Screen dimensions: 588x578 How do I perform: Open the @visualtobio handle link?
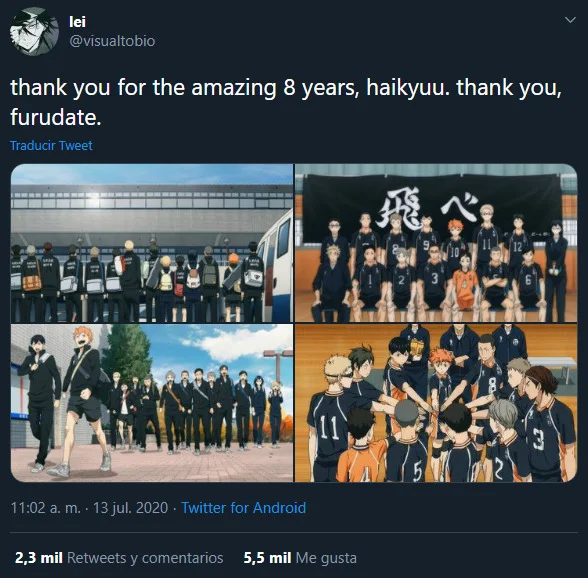coord(112,41)
